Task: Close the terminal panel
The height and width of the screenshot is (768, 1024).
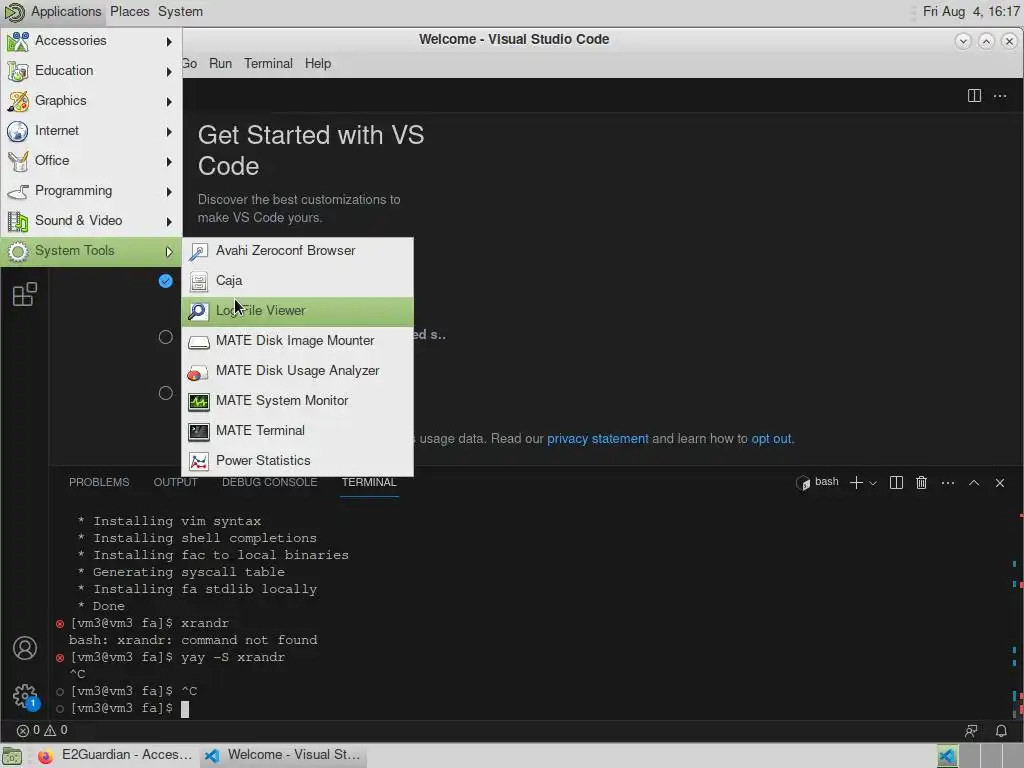Action: coord(1000,483)
